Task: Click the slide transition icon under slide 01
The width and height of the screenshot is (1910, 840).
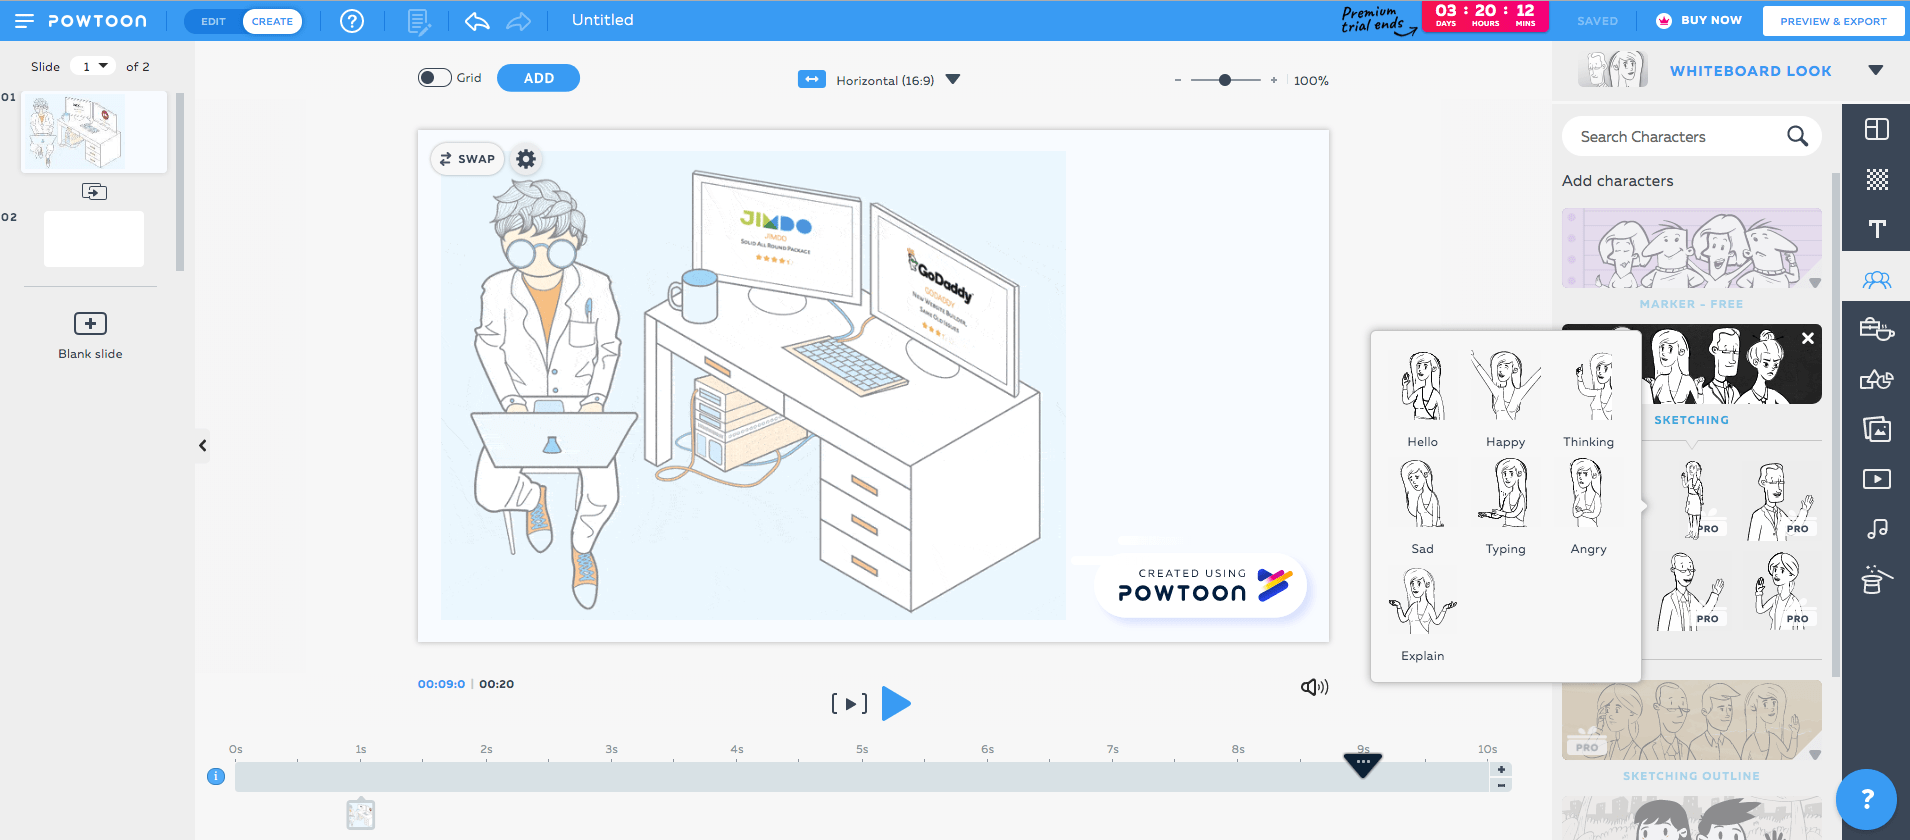Action: 94,192
